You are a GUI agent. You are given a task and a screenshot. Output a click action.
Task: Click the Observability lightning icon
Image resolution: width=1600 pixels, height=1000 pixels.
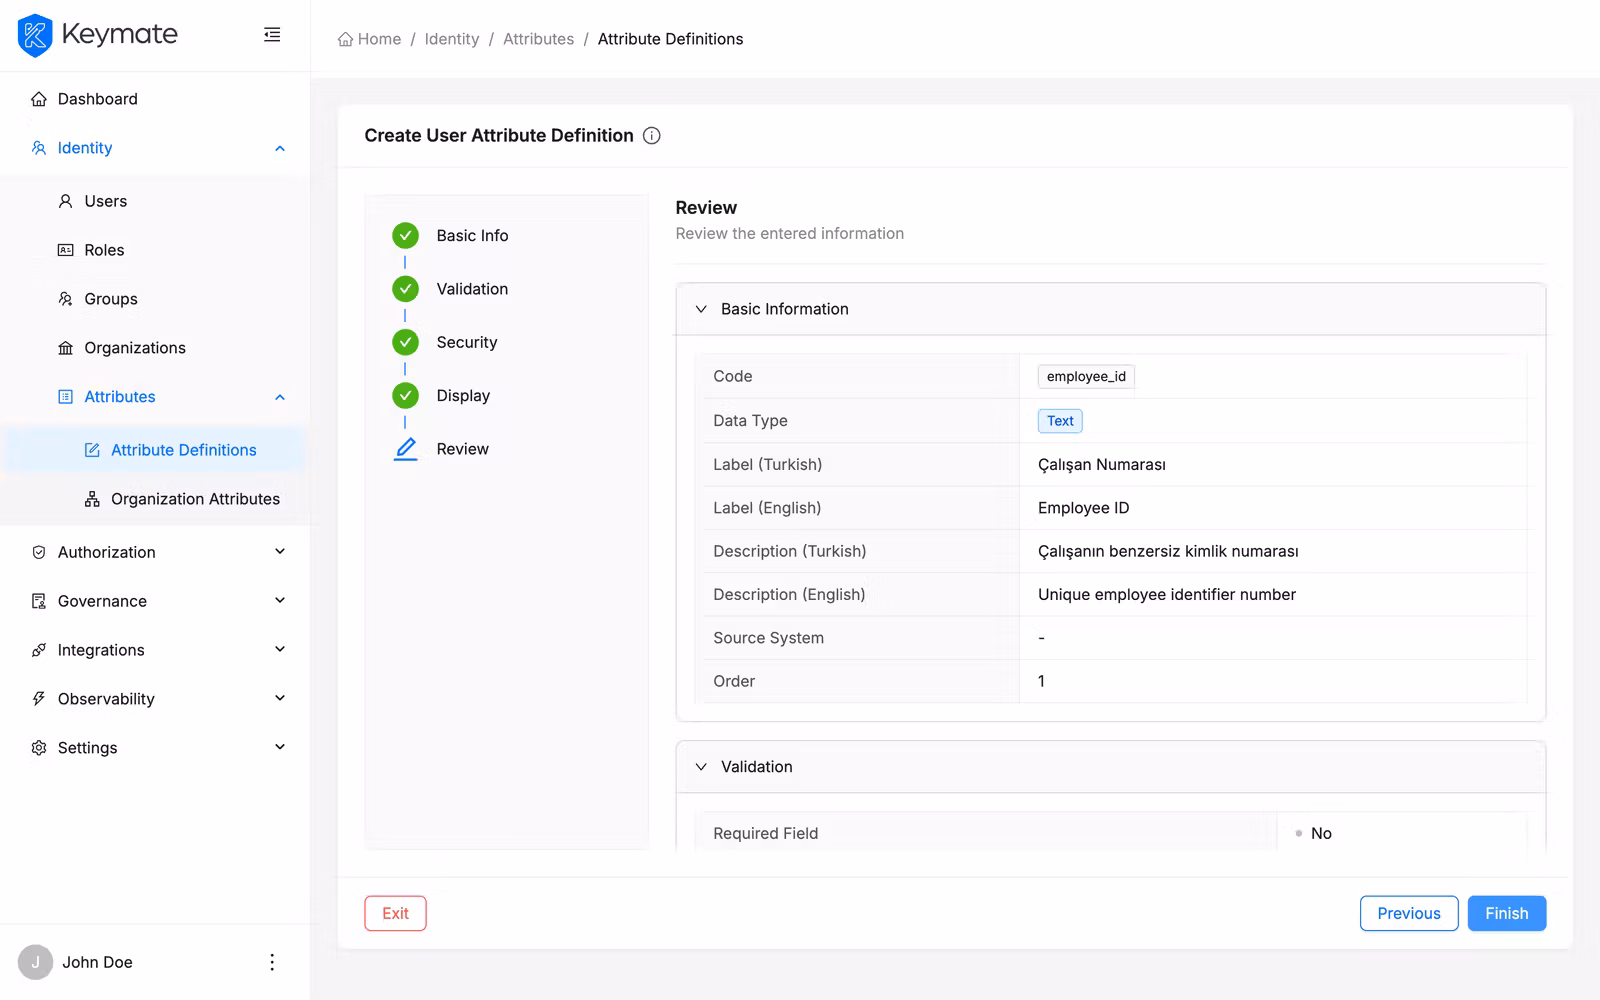click(x=38, y=698)
